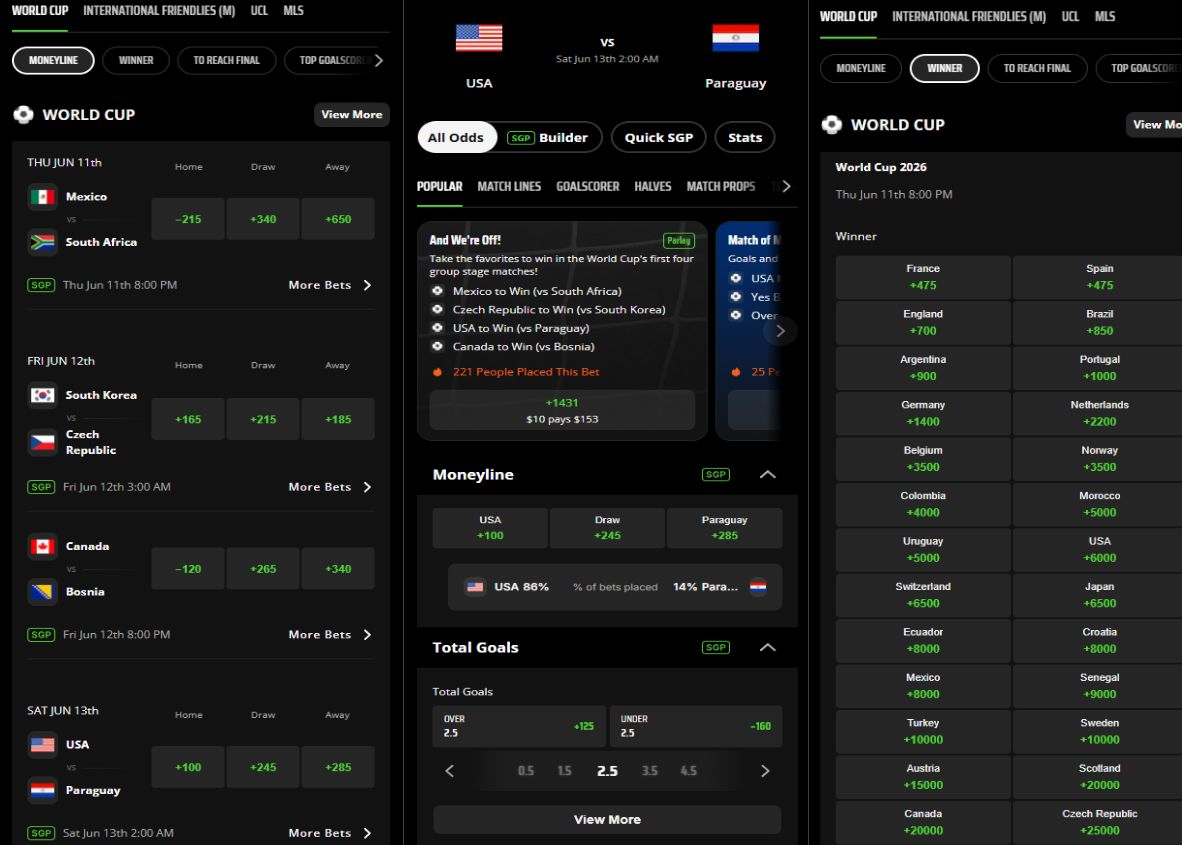Move total goals line selector left arrow
The height and width of the screenshot is (845, 1182).
[x=449, y=770]
